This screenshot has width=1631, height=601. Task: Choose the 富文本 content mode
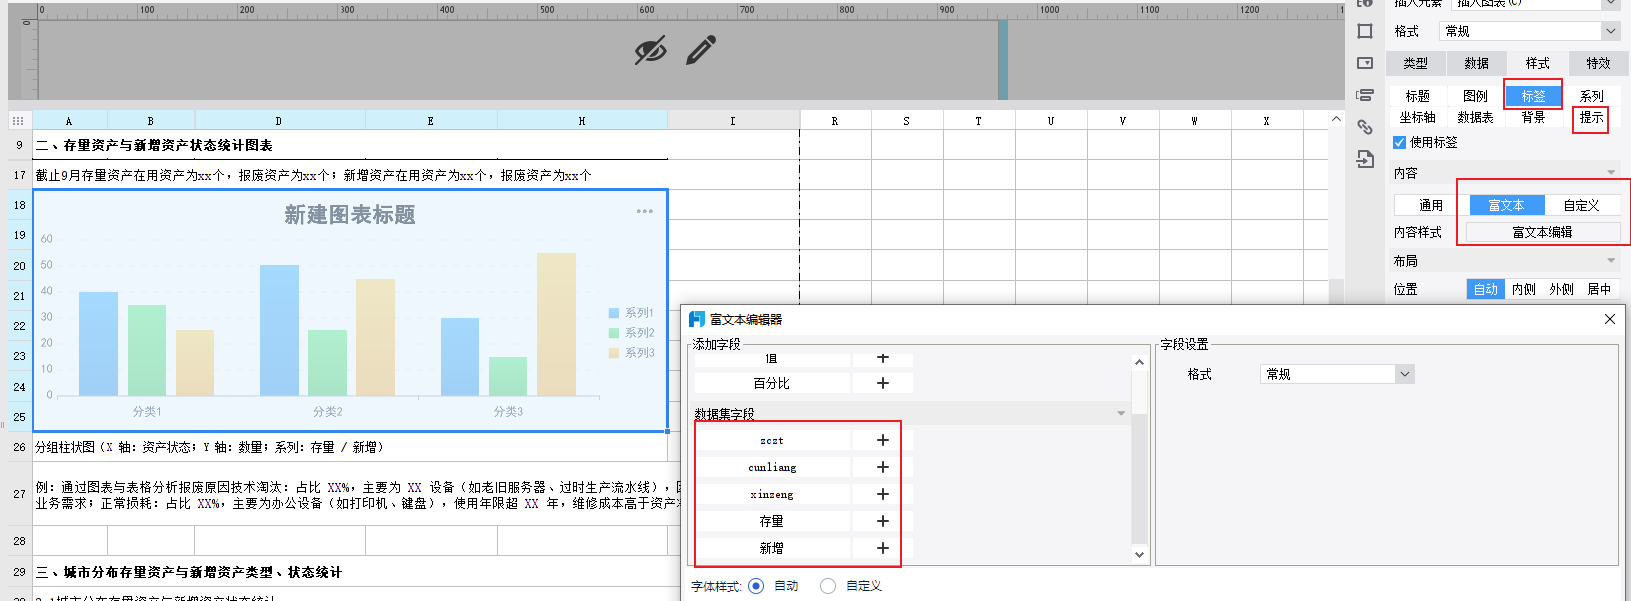(x=1506, y=205)
